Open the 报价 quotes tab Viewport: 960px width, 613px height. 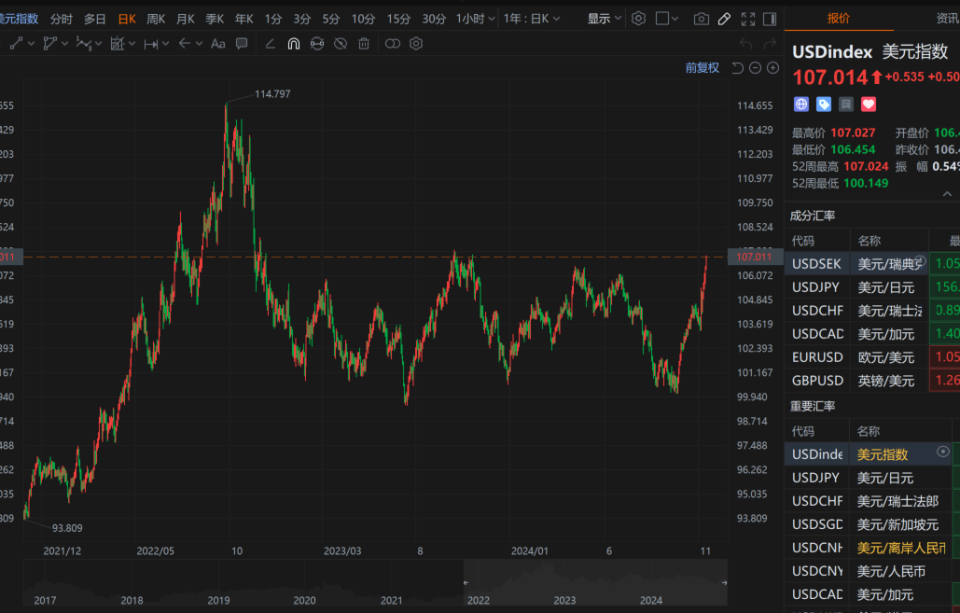[x=838, y=18]
